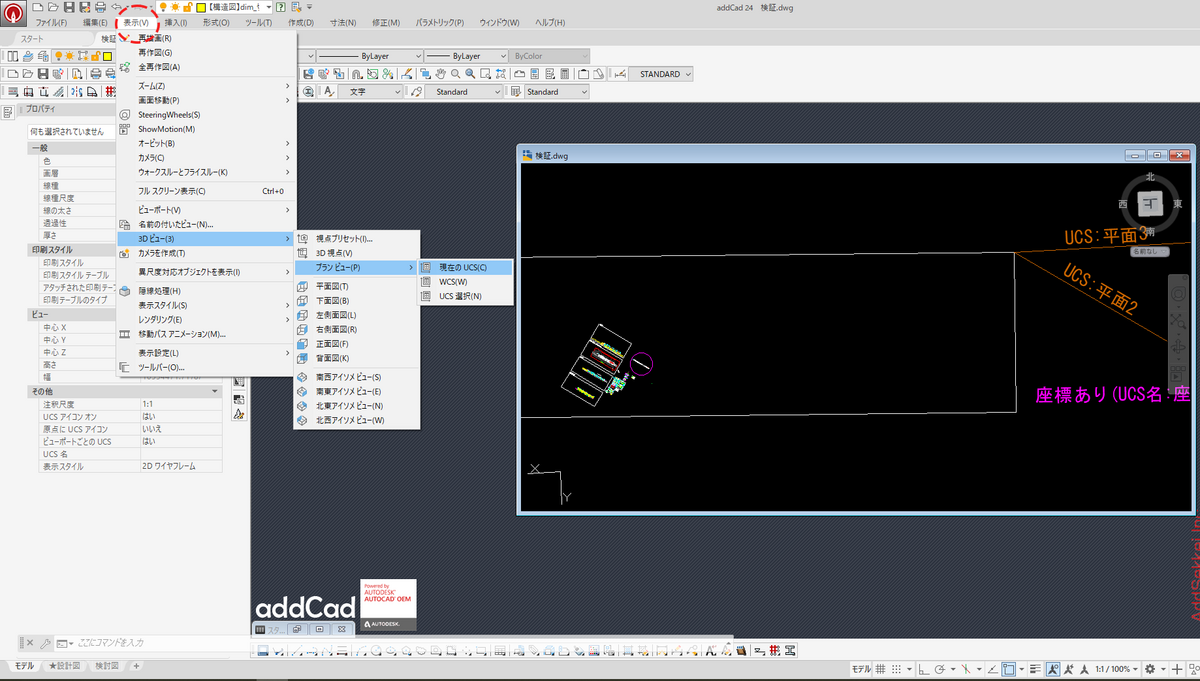Choose UCS 選択(N) in plan view submenu
1200x681 pixels.
pyautogui.click(x=466, y=296)
